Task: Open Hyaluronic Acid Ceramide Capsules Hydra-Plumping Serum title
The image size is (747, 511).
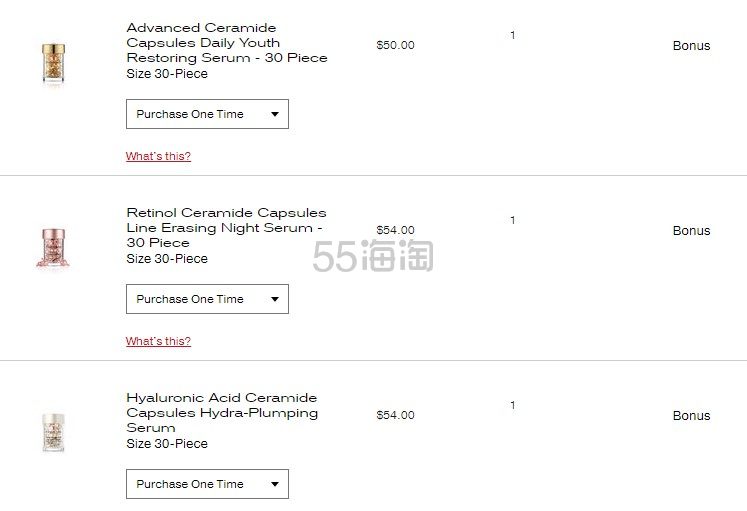Action: [222, 412]
